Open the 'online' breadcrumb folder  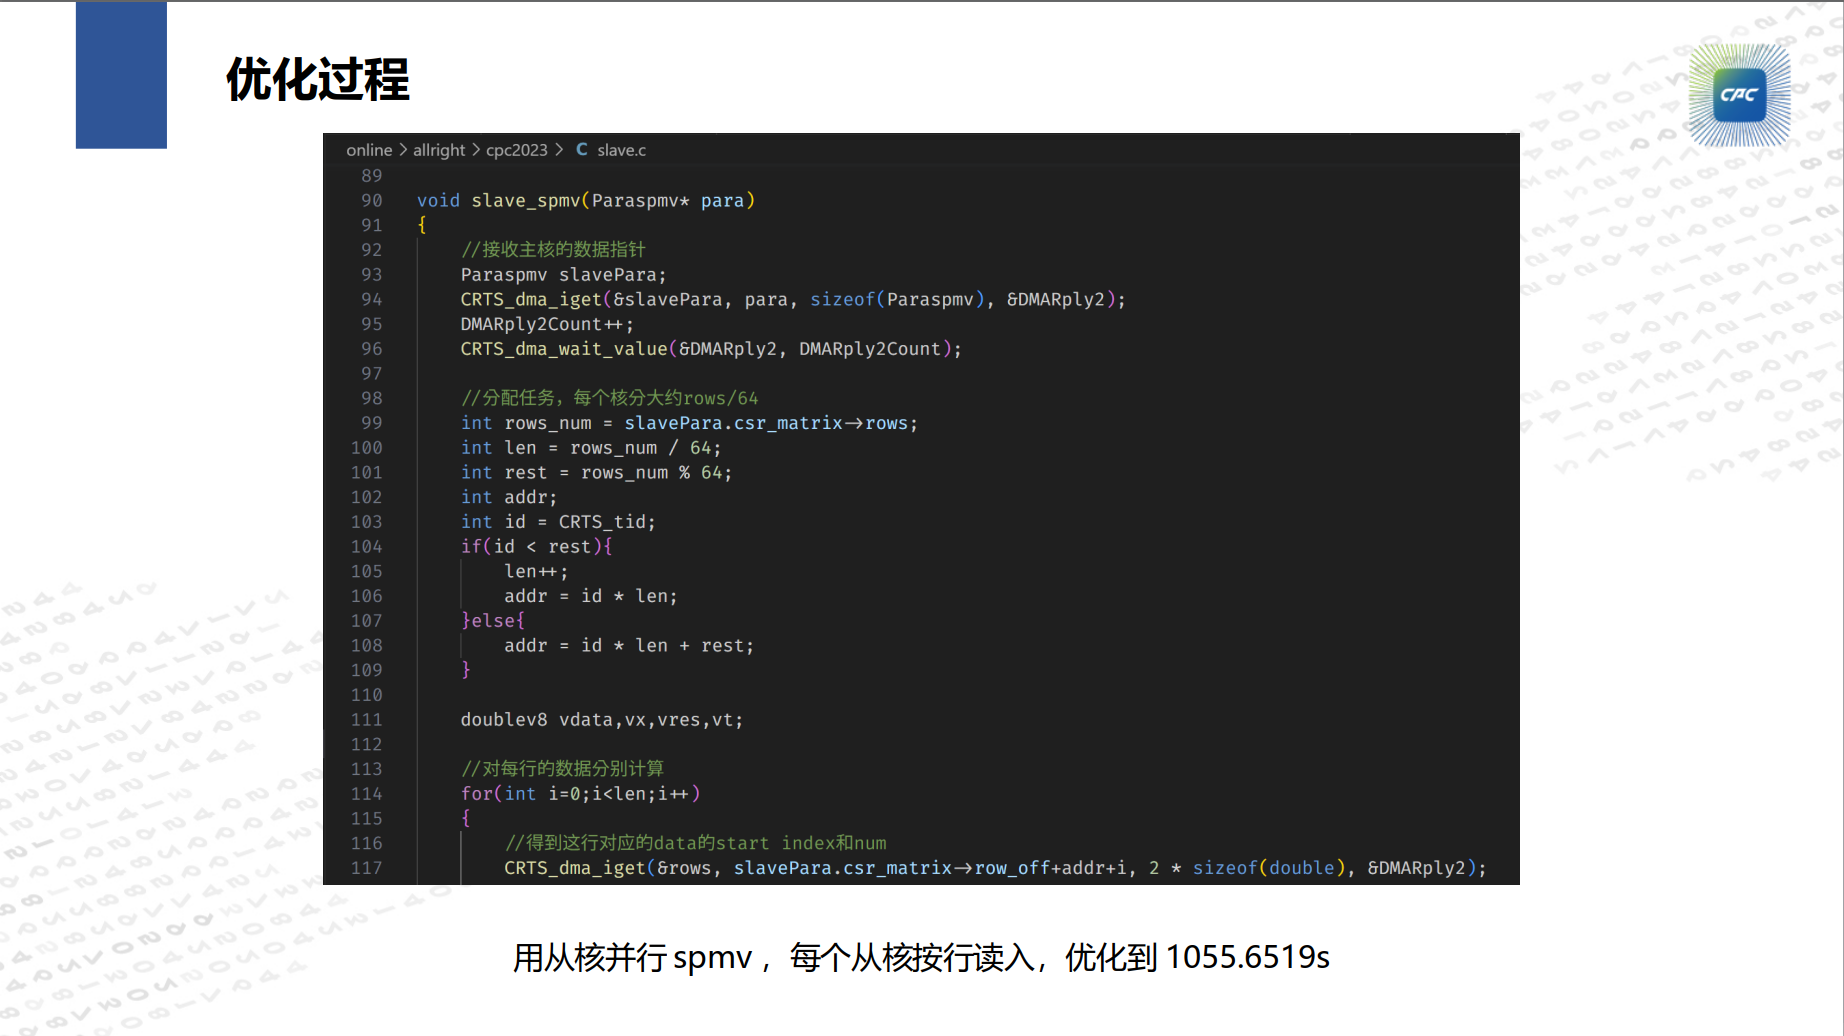click(369, 150)
